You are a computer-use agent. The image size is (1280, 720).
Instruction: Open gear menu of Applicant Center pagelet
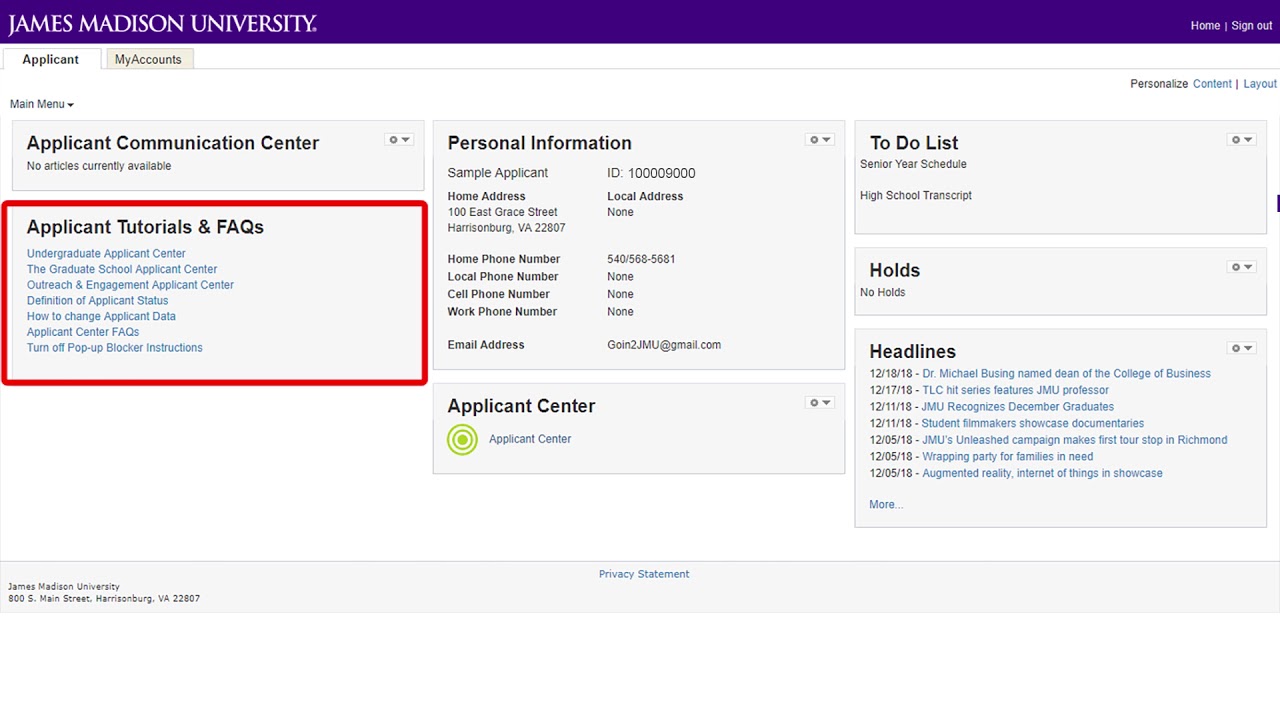[x=820, y=403]
